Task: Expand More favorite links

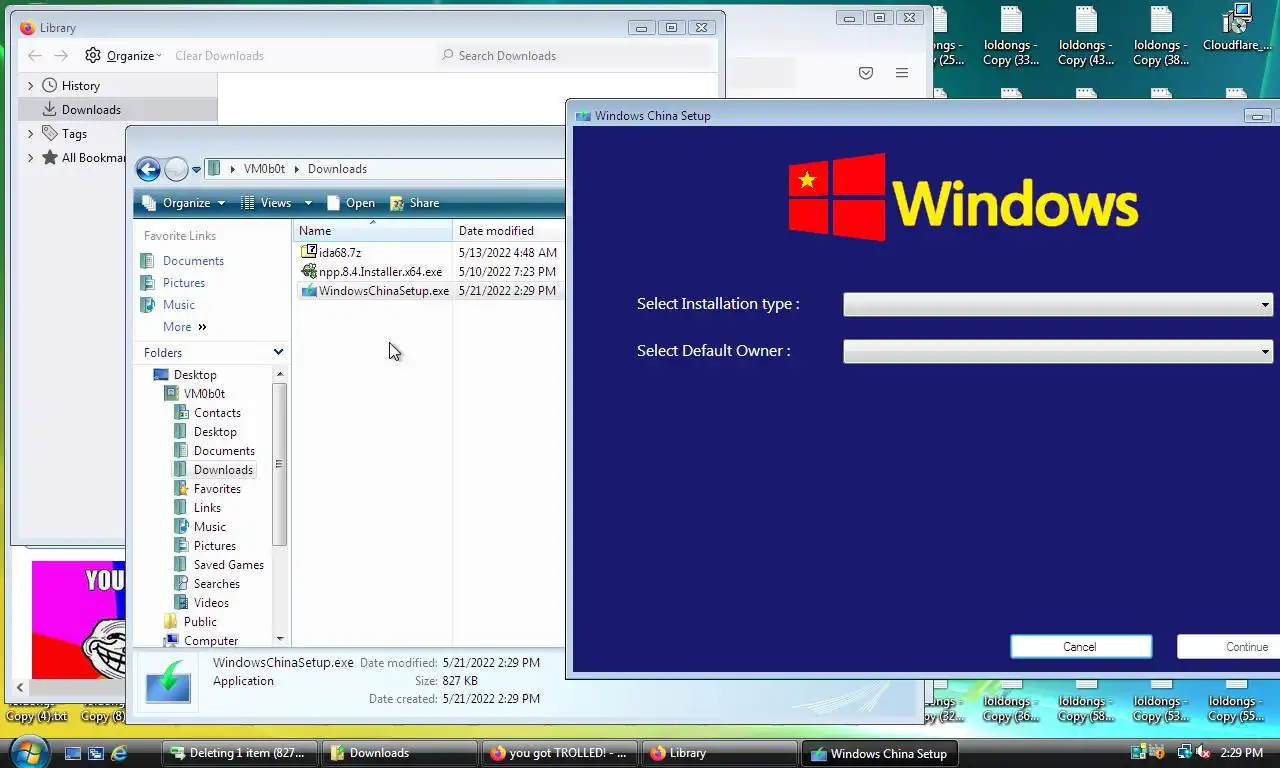Action: [x=185, y=327]
